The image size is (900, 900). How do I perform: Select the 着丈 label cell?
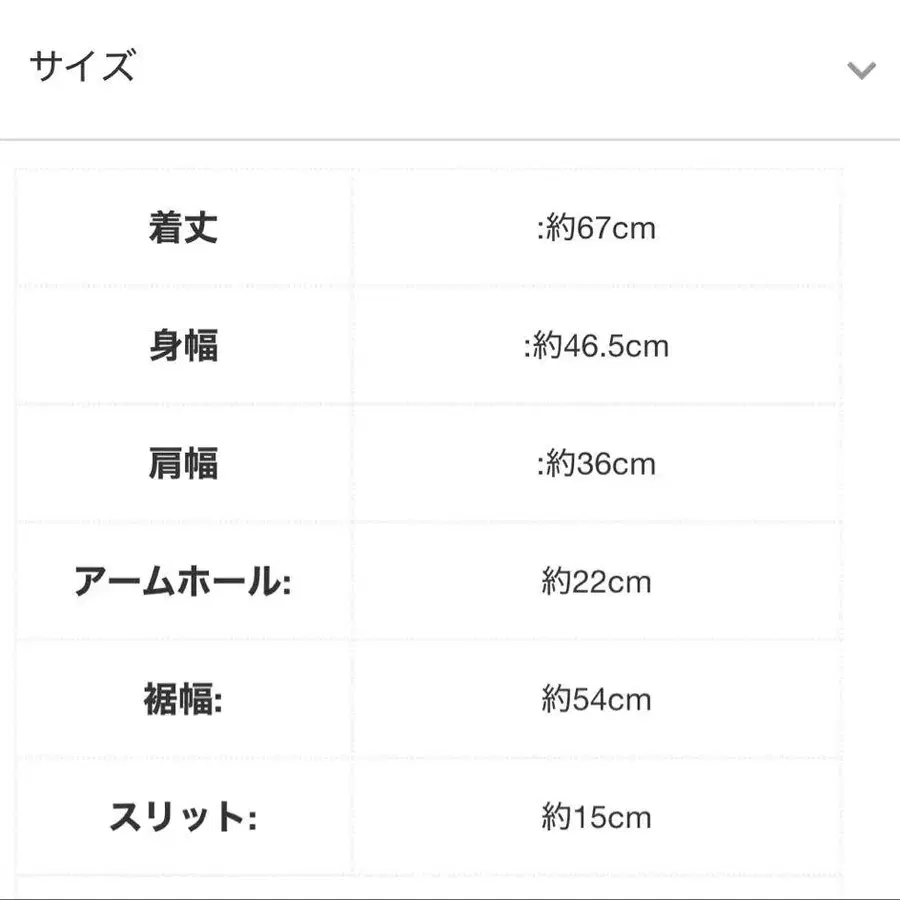click(x=183, y=229)
